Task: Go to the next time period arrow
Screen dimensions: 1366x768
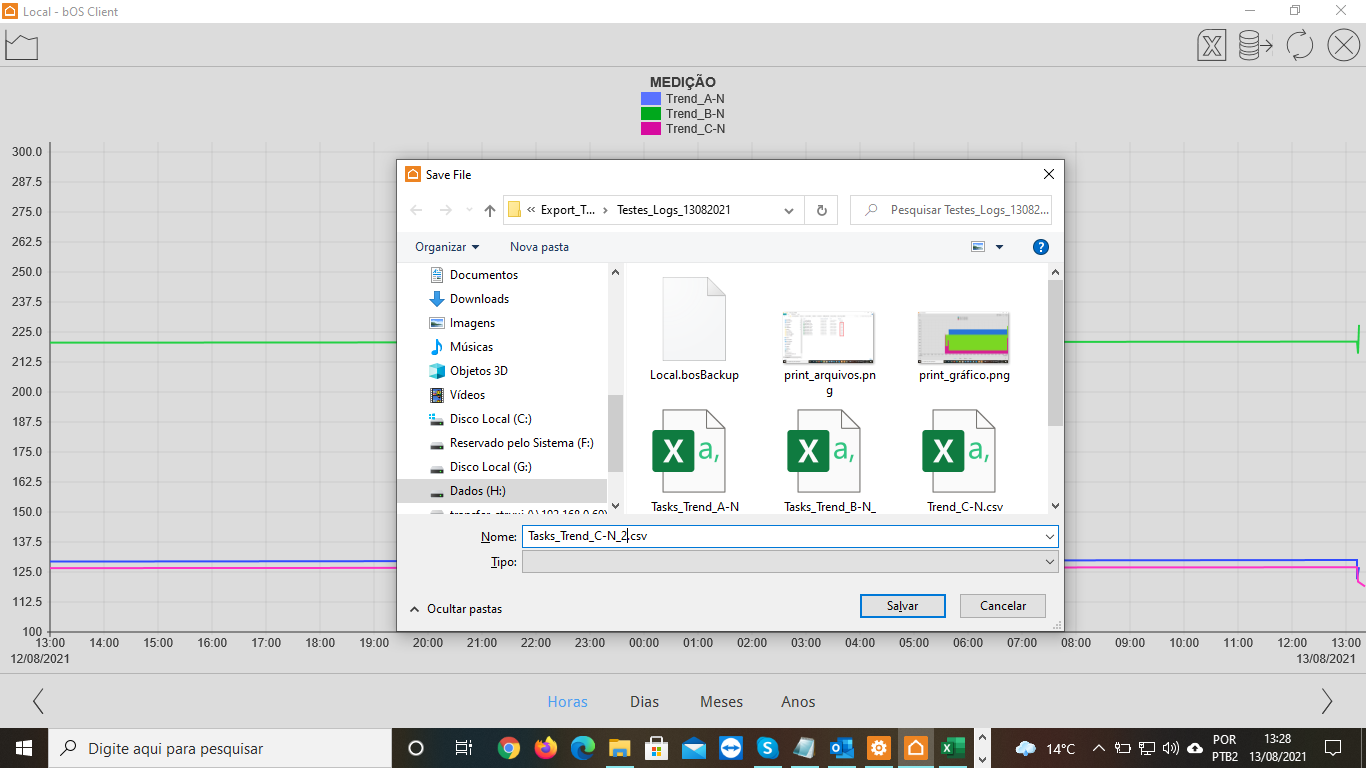Action: pos(1326,701)
